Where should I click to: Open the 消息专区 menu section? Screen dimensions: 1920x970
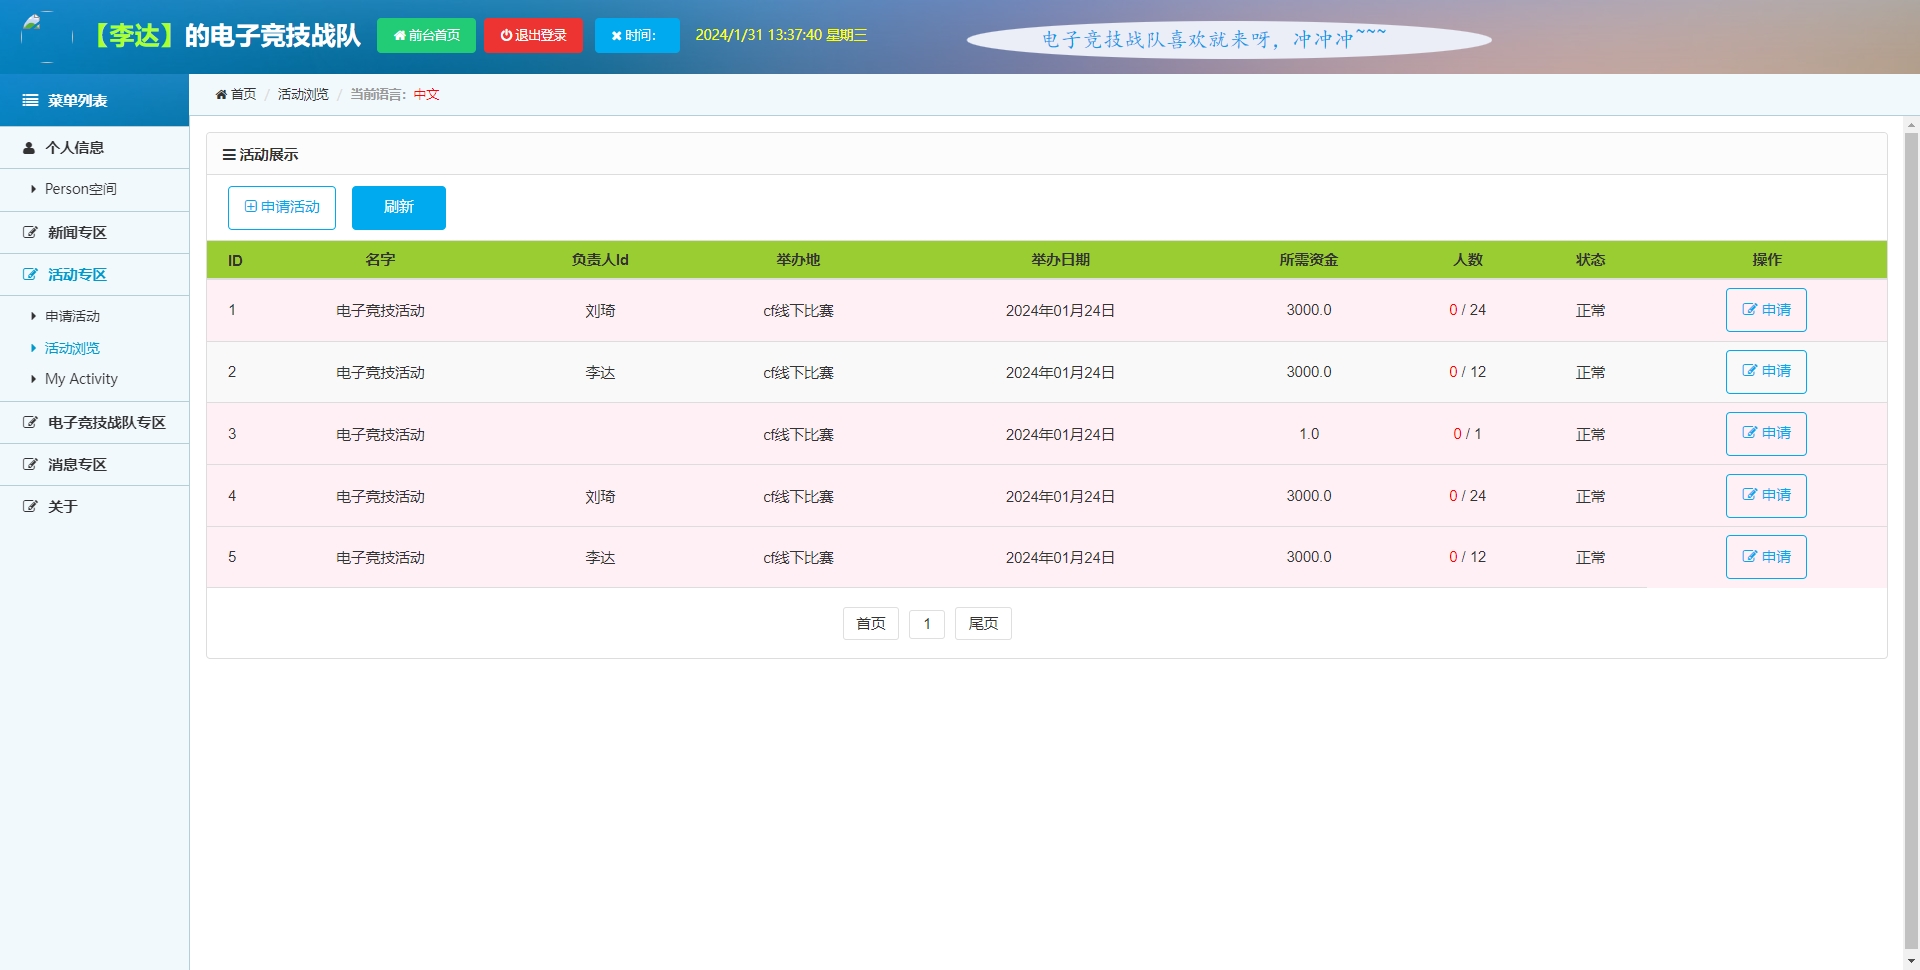pos(94,464)
